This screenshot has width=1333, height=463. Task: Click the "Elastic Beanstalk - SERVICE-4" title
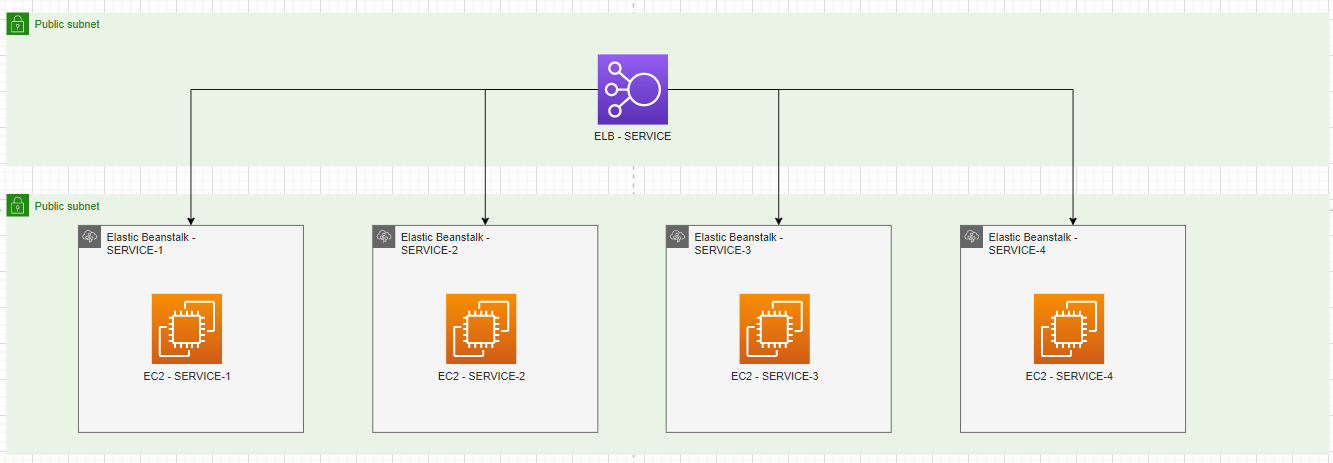pos(1033,243)
